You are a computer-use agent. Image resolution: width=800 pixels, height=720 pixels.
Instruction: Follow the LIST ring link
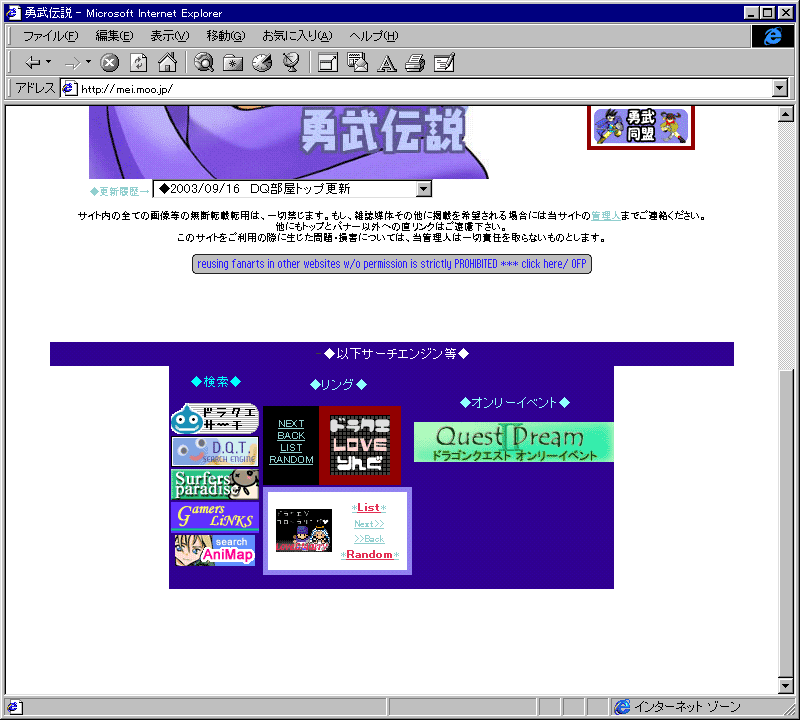[291, 448]
